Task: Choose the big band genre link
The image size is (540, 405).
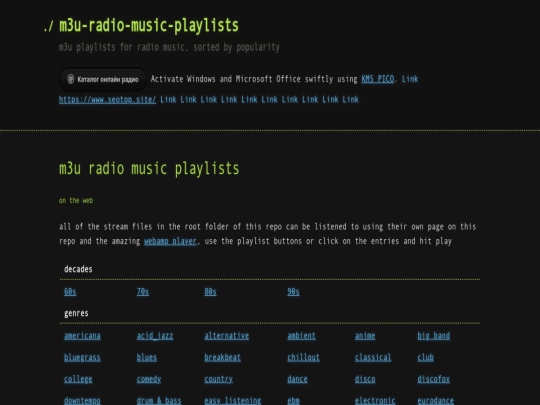Action: (433, 336)
